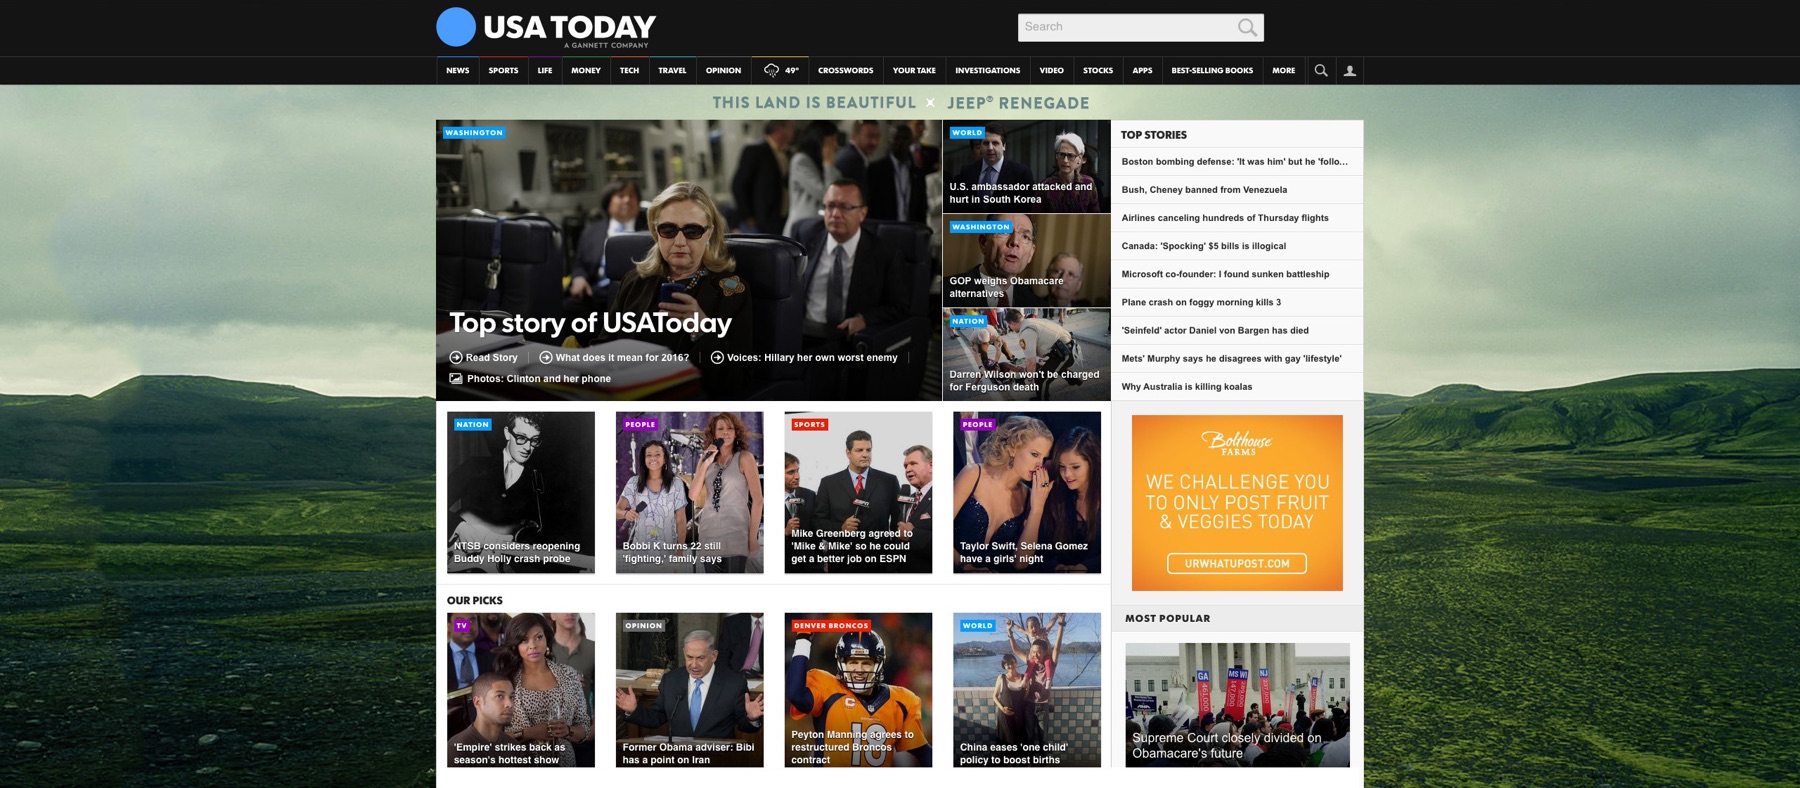Read 'Bush, Cheney banned from Venezuela'
This screenshot has height=788, width=1800.
point(1204,189)
